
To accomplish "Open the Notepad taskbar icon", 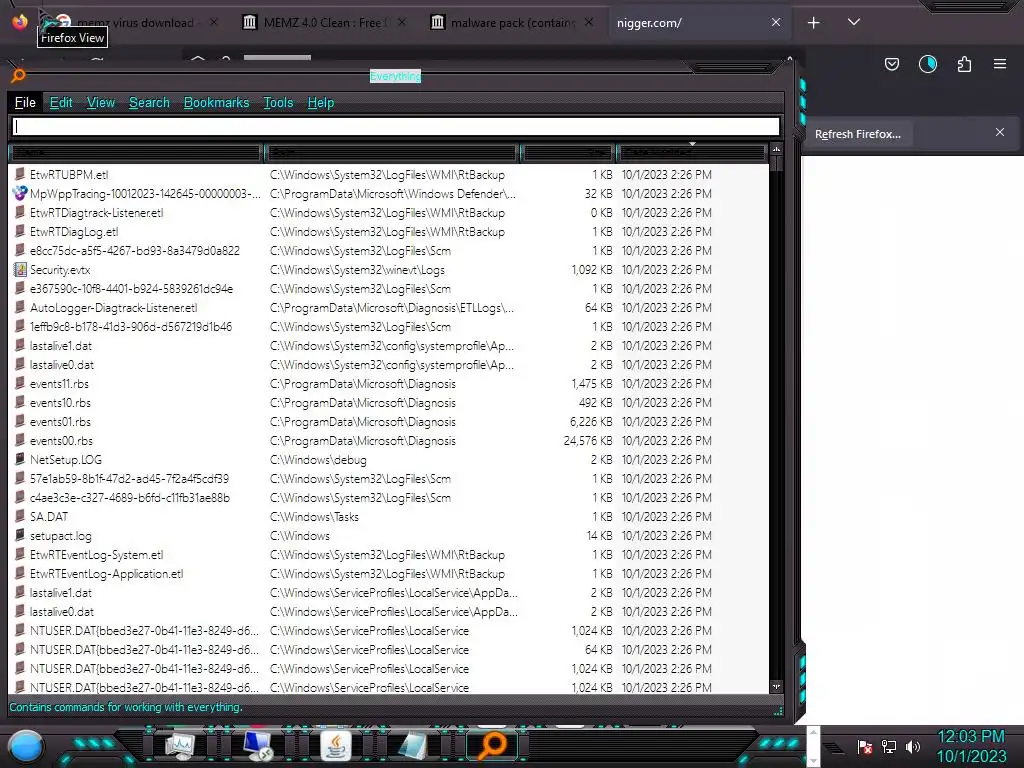I will 413,746.
